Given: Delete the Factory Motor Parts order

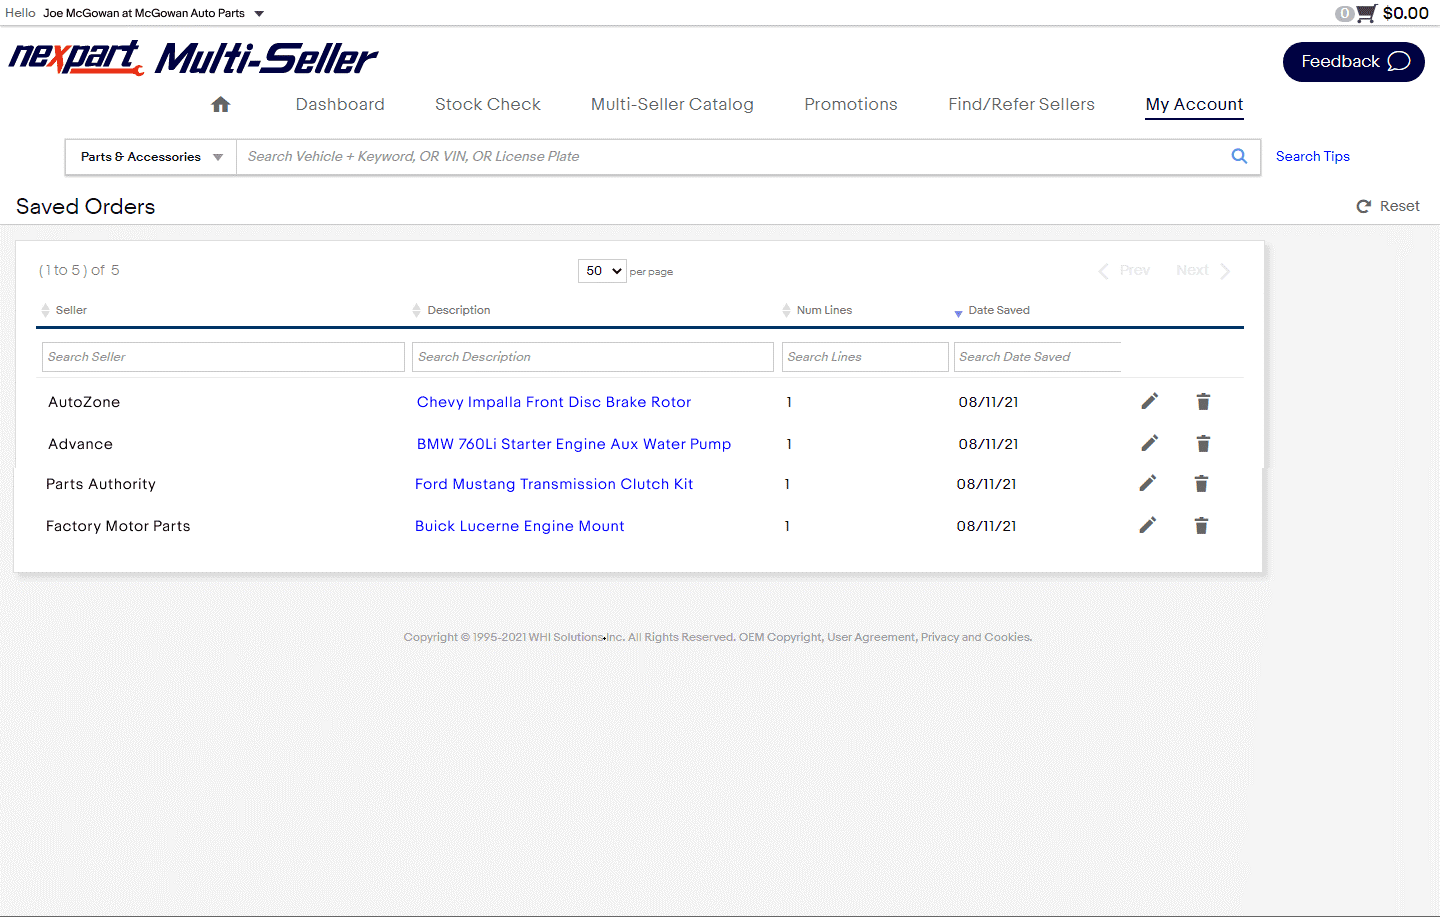Looking at the screenshot, I should (x=1201, y=526).
